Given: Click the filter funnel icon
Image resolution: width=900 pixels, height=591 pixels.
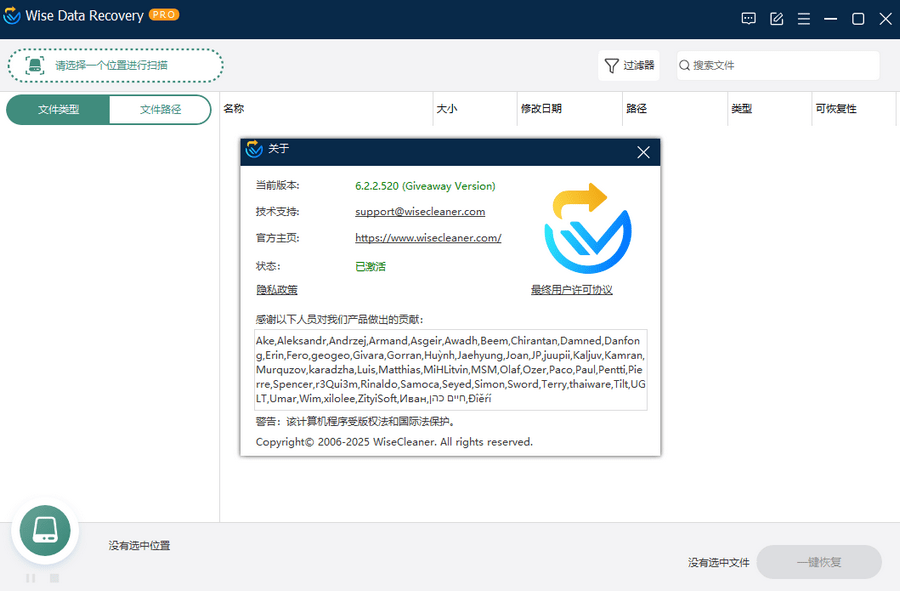Looking at the screenshot, I should click(611, 65).
